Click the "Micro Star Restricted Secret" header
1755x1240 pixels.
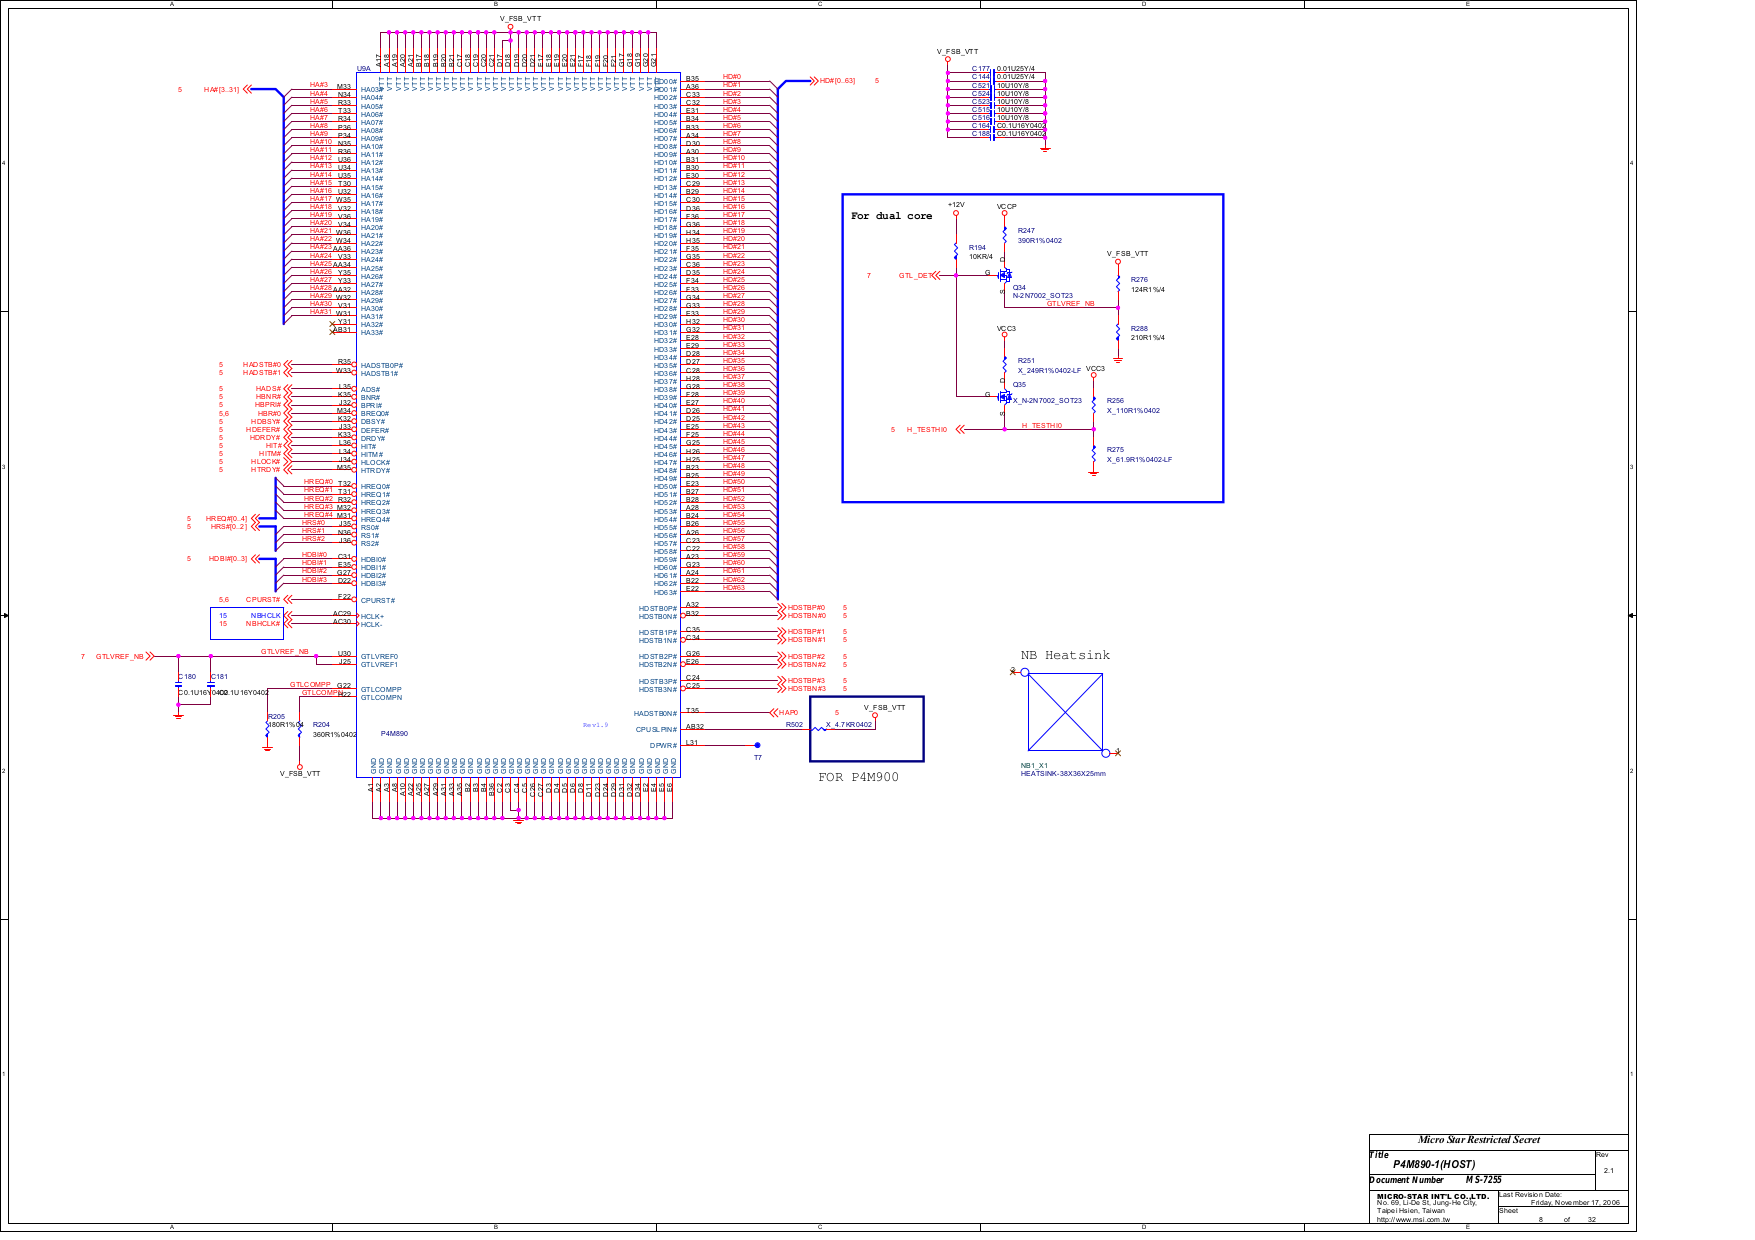pos(1479,1140)
